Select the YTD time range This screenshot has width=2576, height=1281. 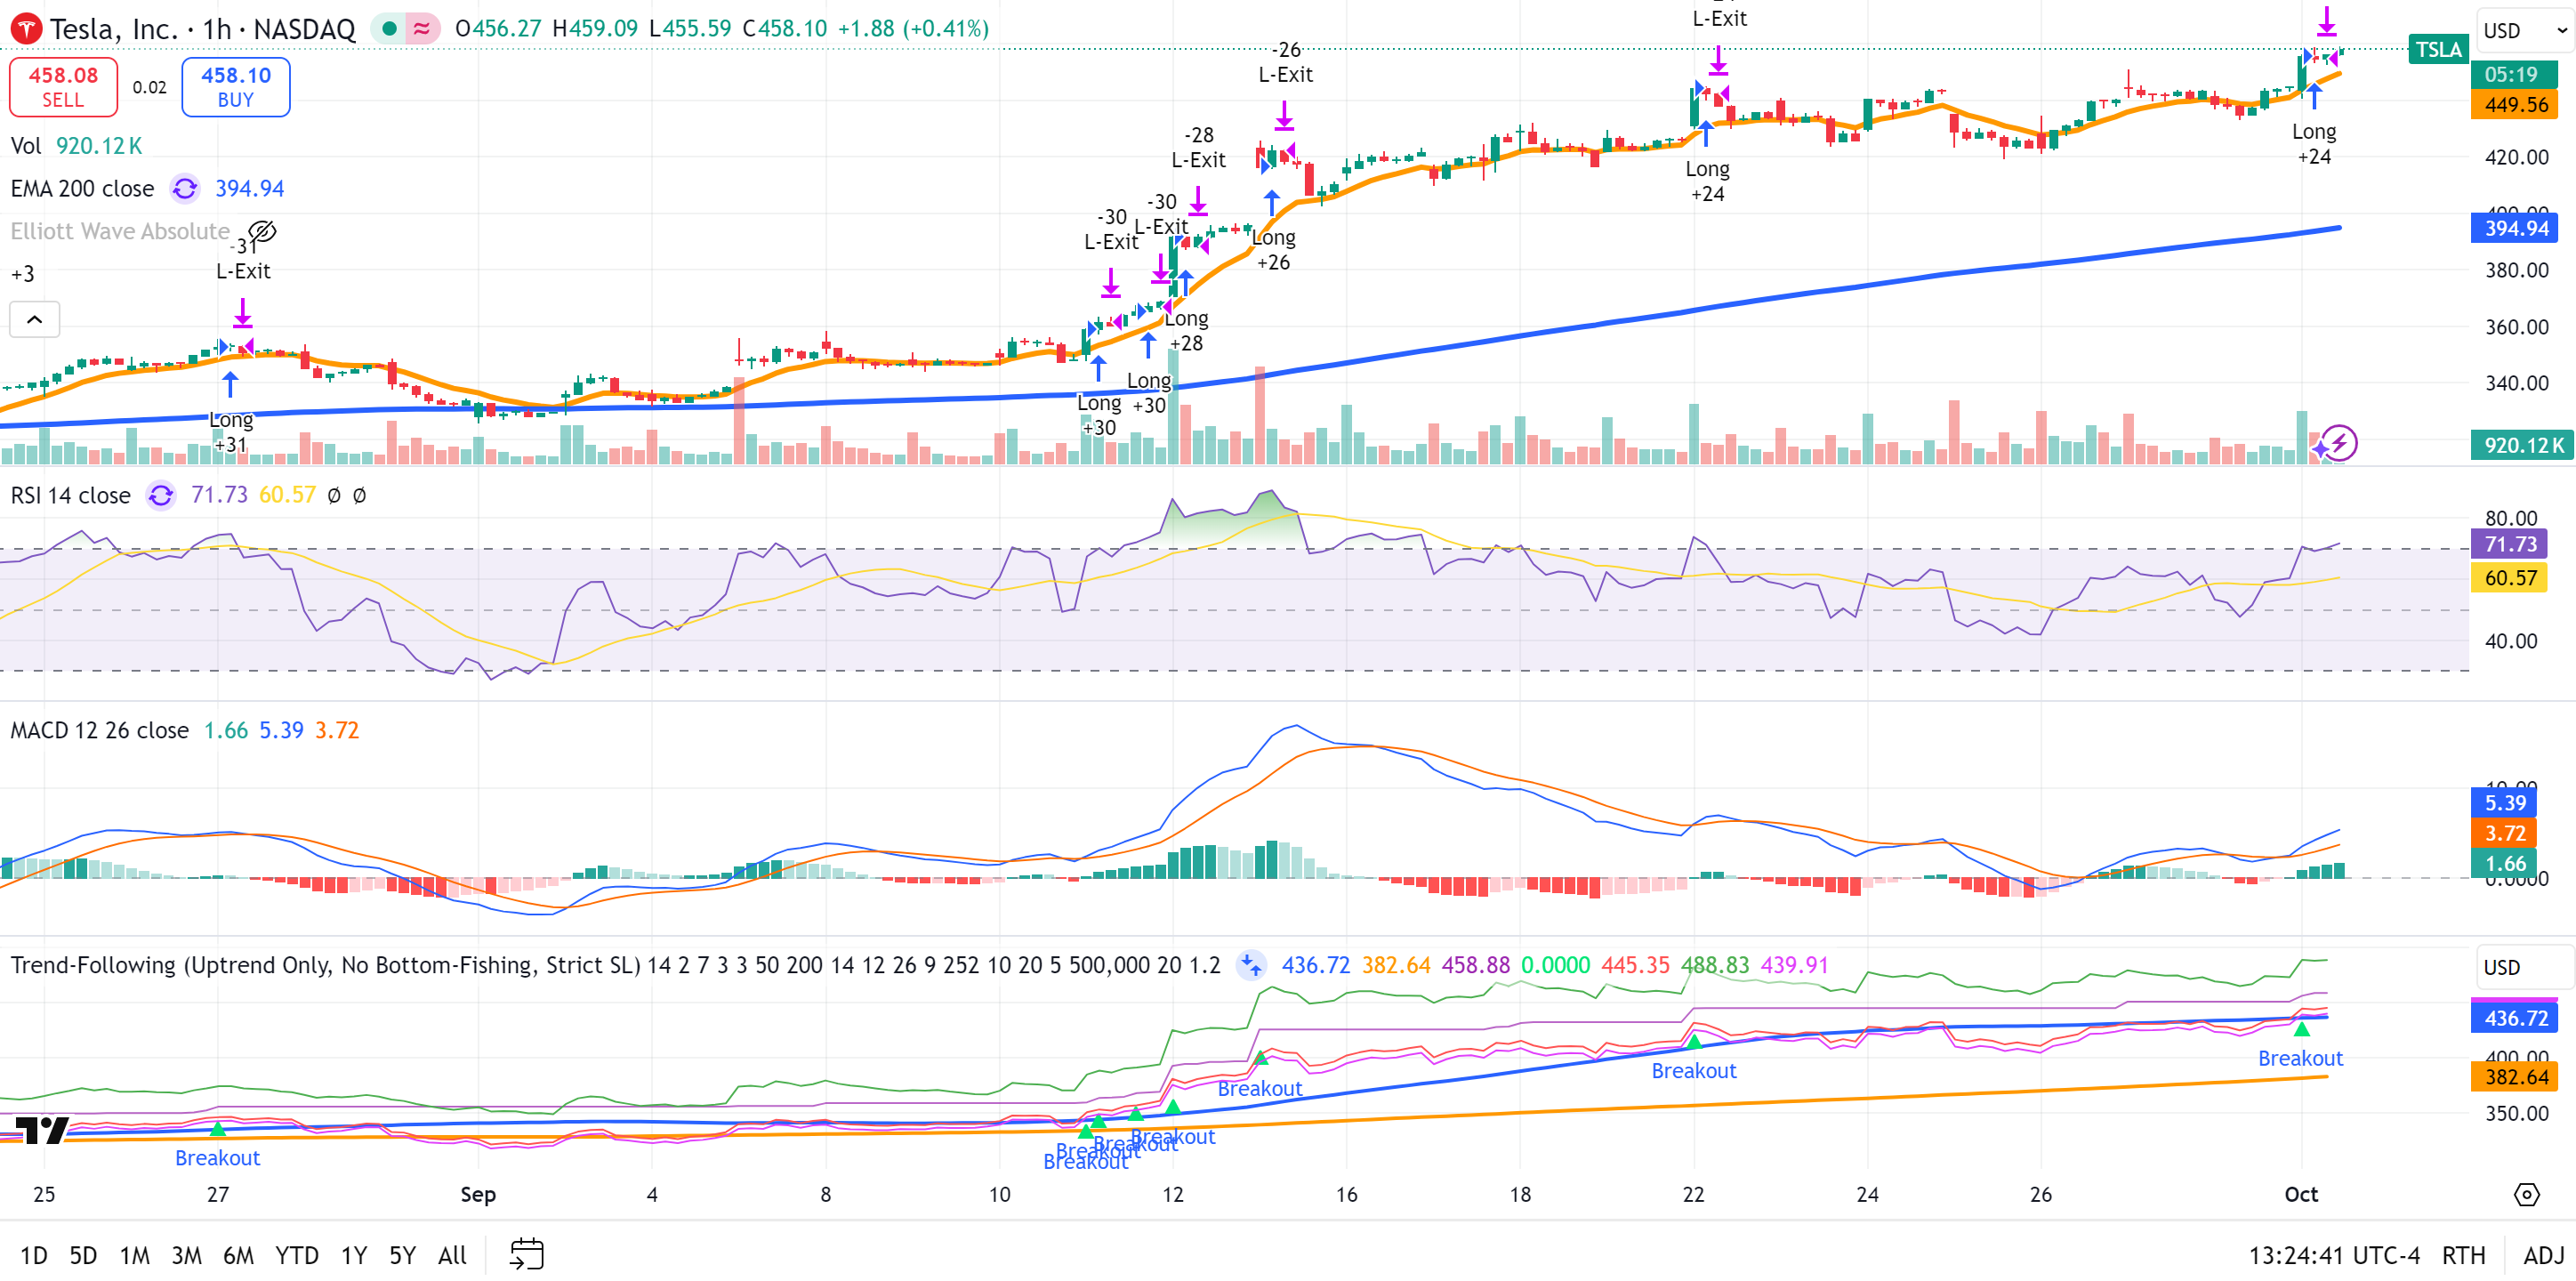[x=296, y=1256]
